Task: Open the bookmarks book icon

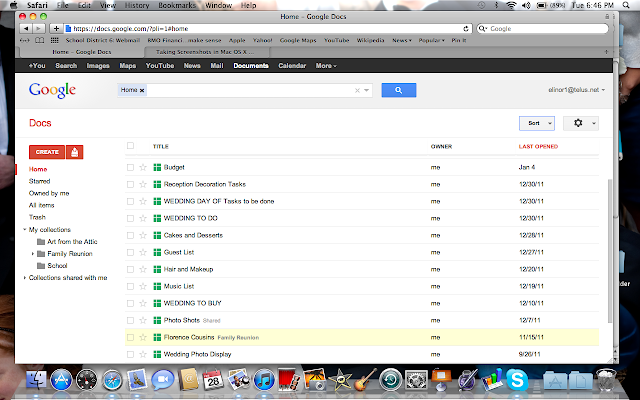Action: click(x=40, y=40)
